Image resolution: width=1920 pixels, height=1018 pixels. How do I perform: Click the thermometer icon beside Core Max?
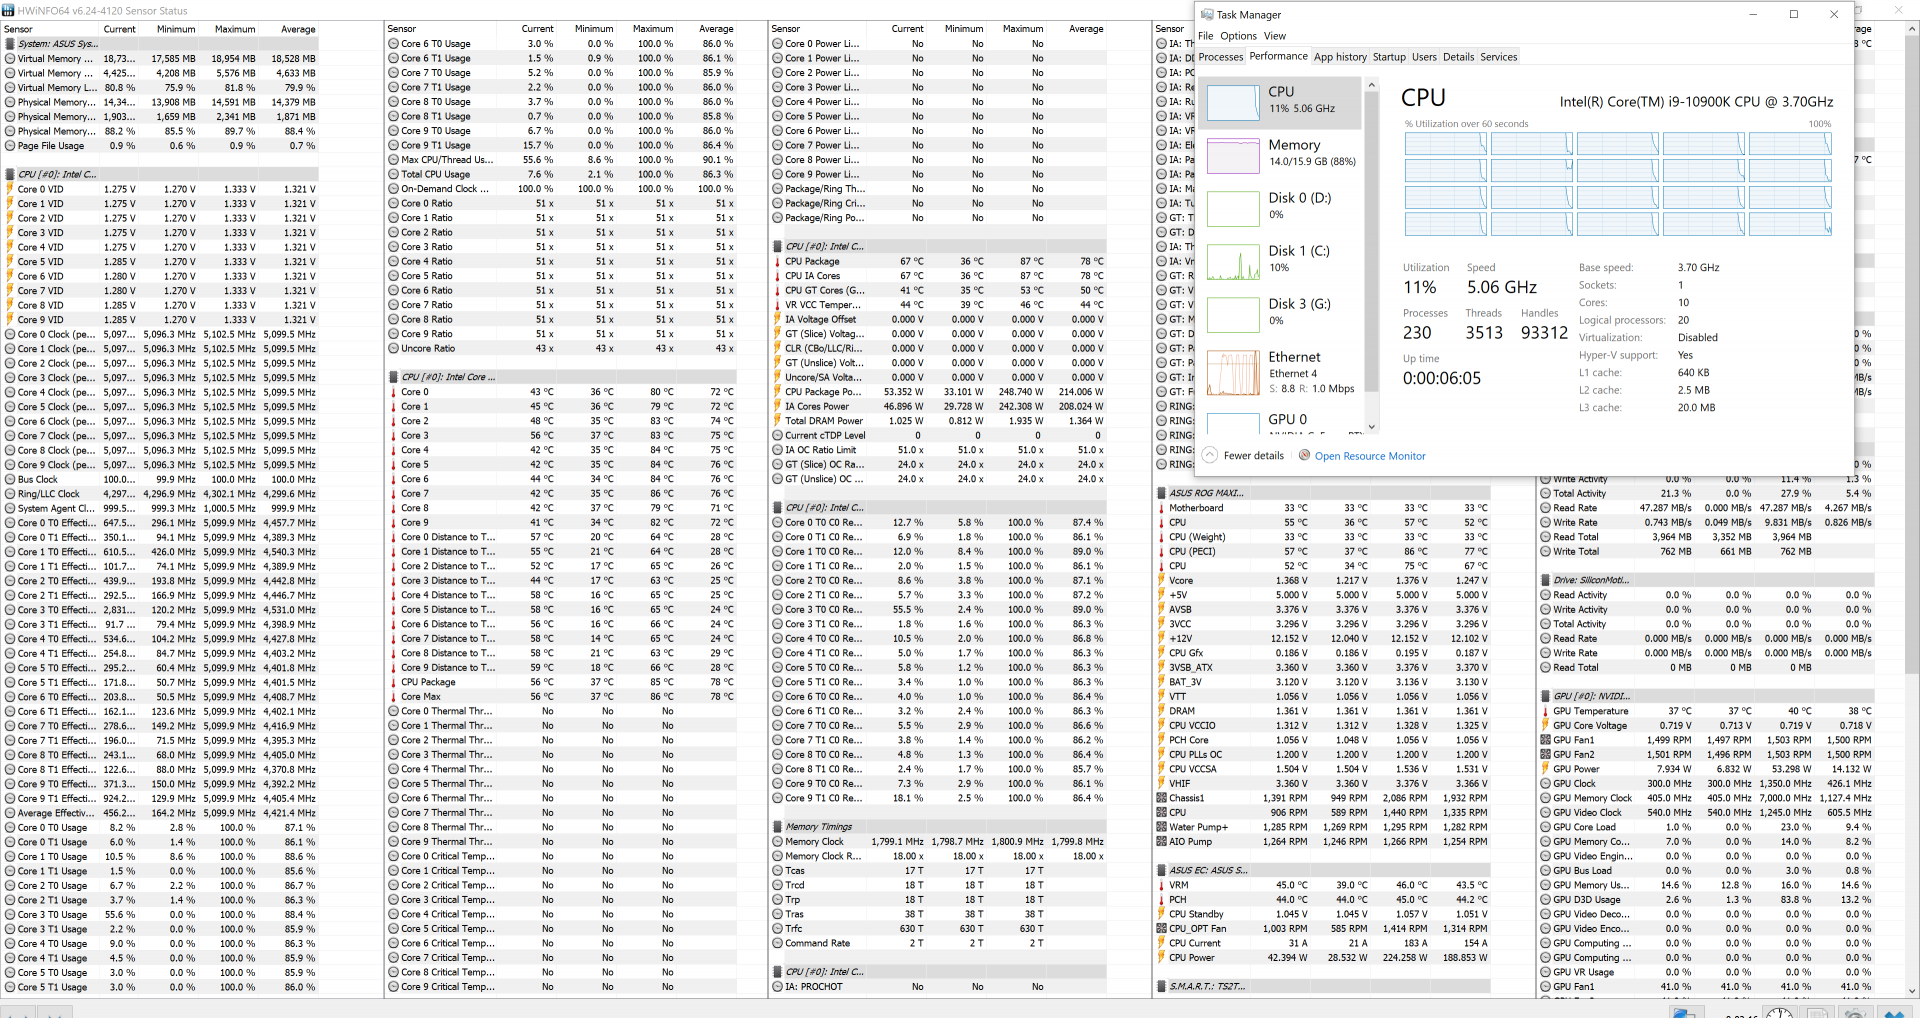coord(394,696)
